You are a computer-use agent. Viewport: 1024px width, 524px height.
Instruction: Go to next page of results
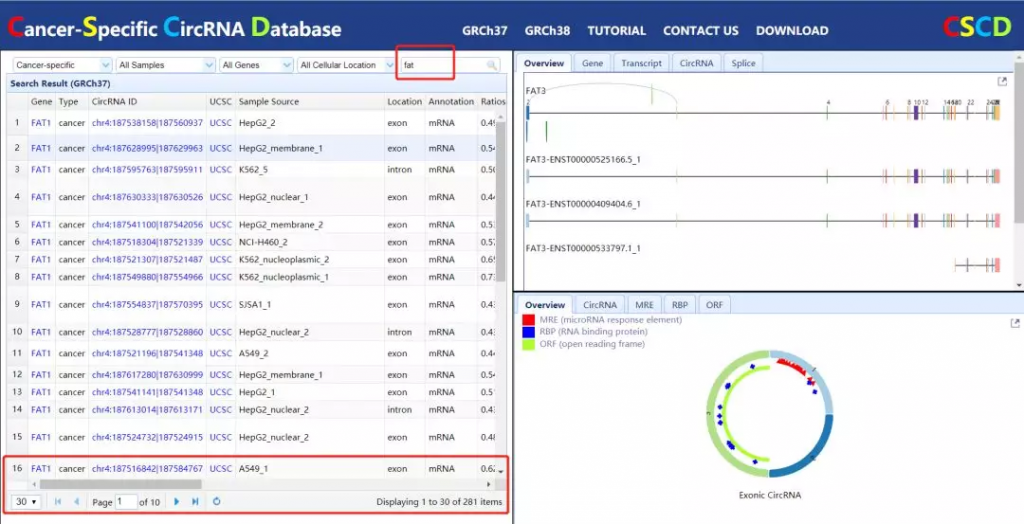tap(176, 502)
